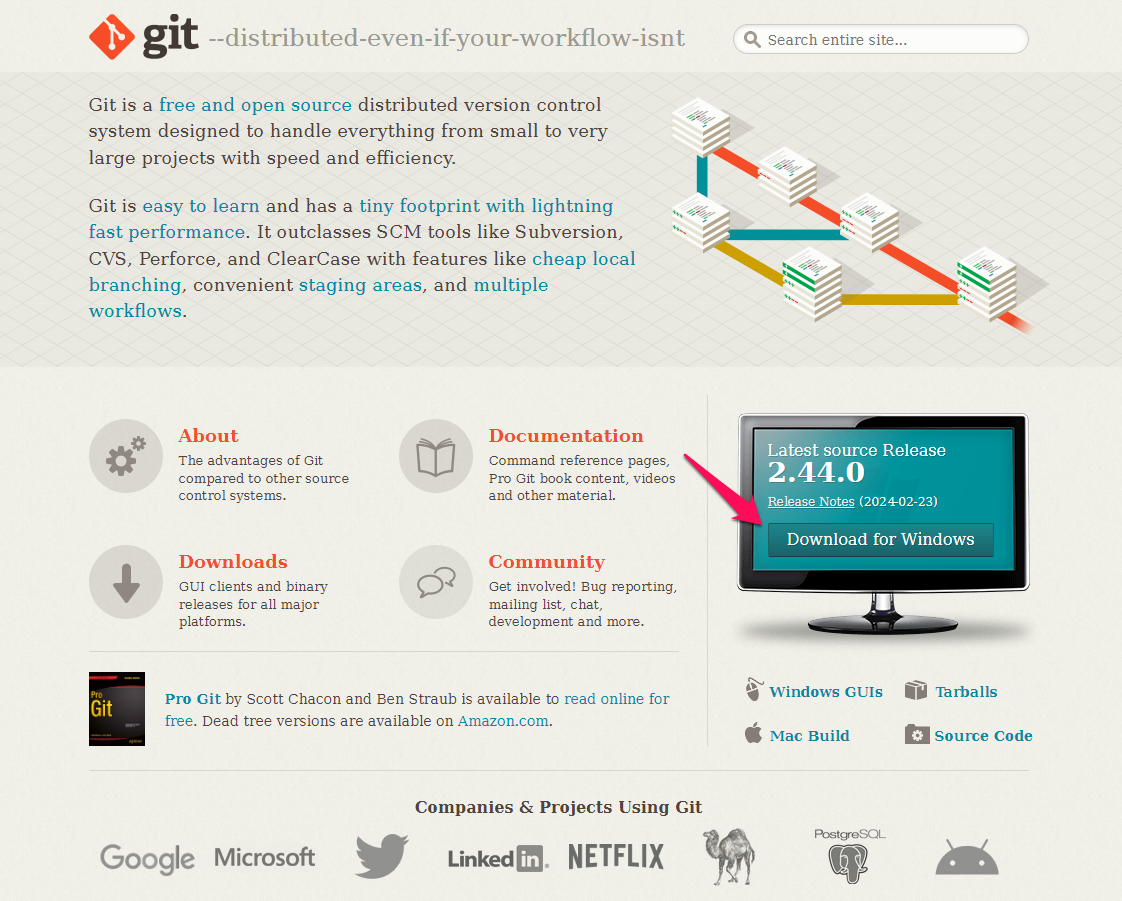Focus the Search entire site field
The width and height of the screenshot is (1122, 901).
click(x=881, y=39)
